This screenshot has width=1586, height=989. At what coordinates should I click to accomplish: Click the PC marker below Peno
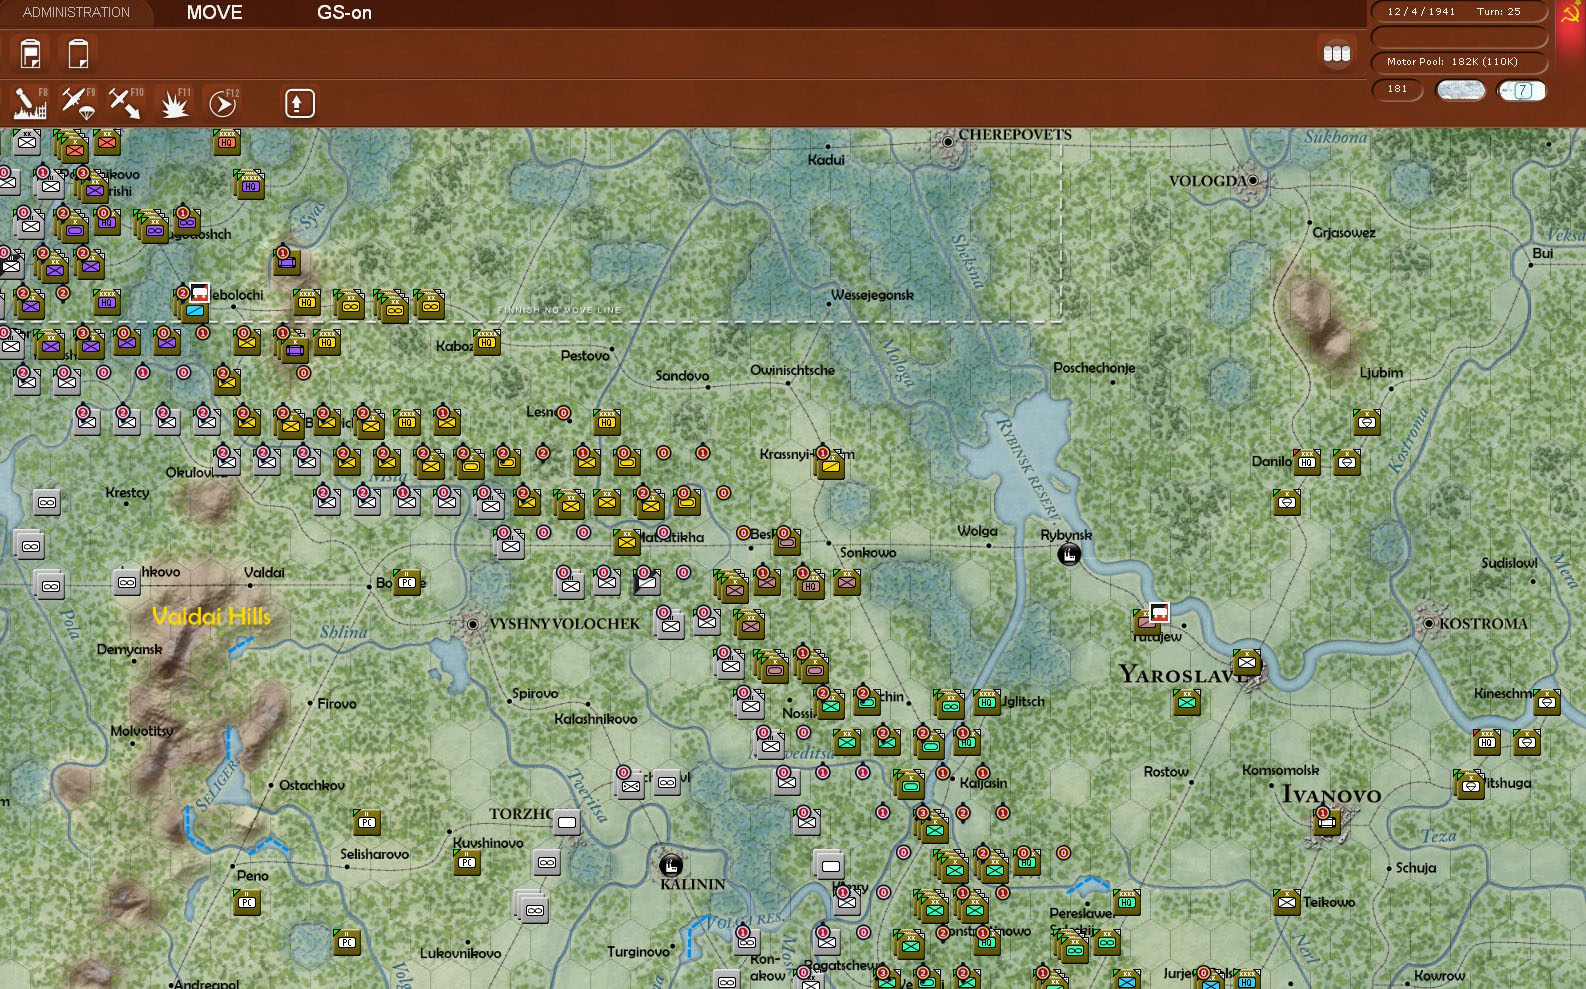[247, 902]
